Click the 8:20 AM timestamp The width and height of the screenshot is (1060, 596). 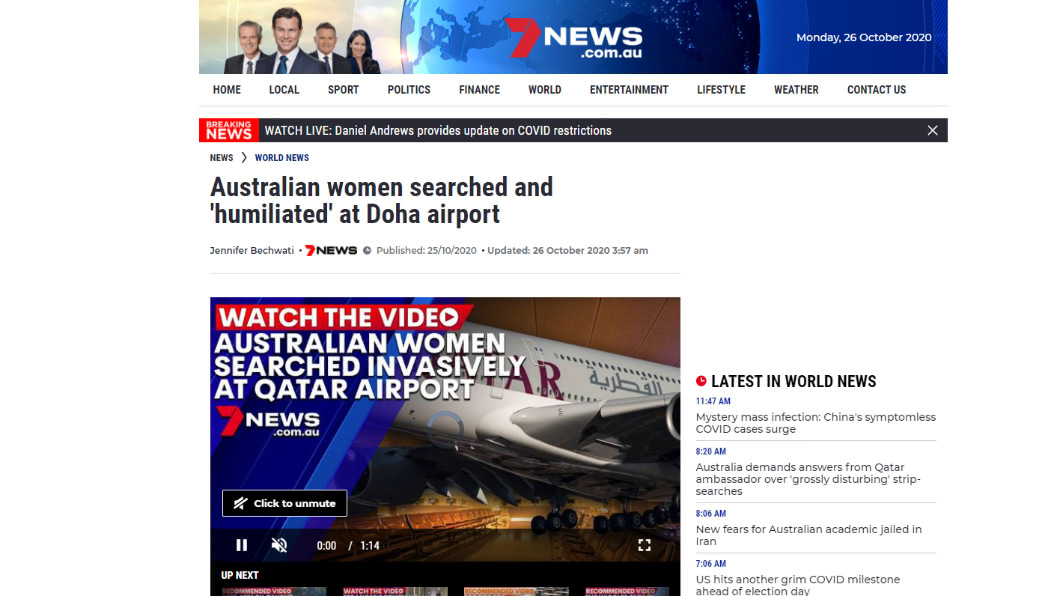point(710,451)
